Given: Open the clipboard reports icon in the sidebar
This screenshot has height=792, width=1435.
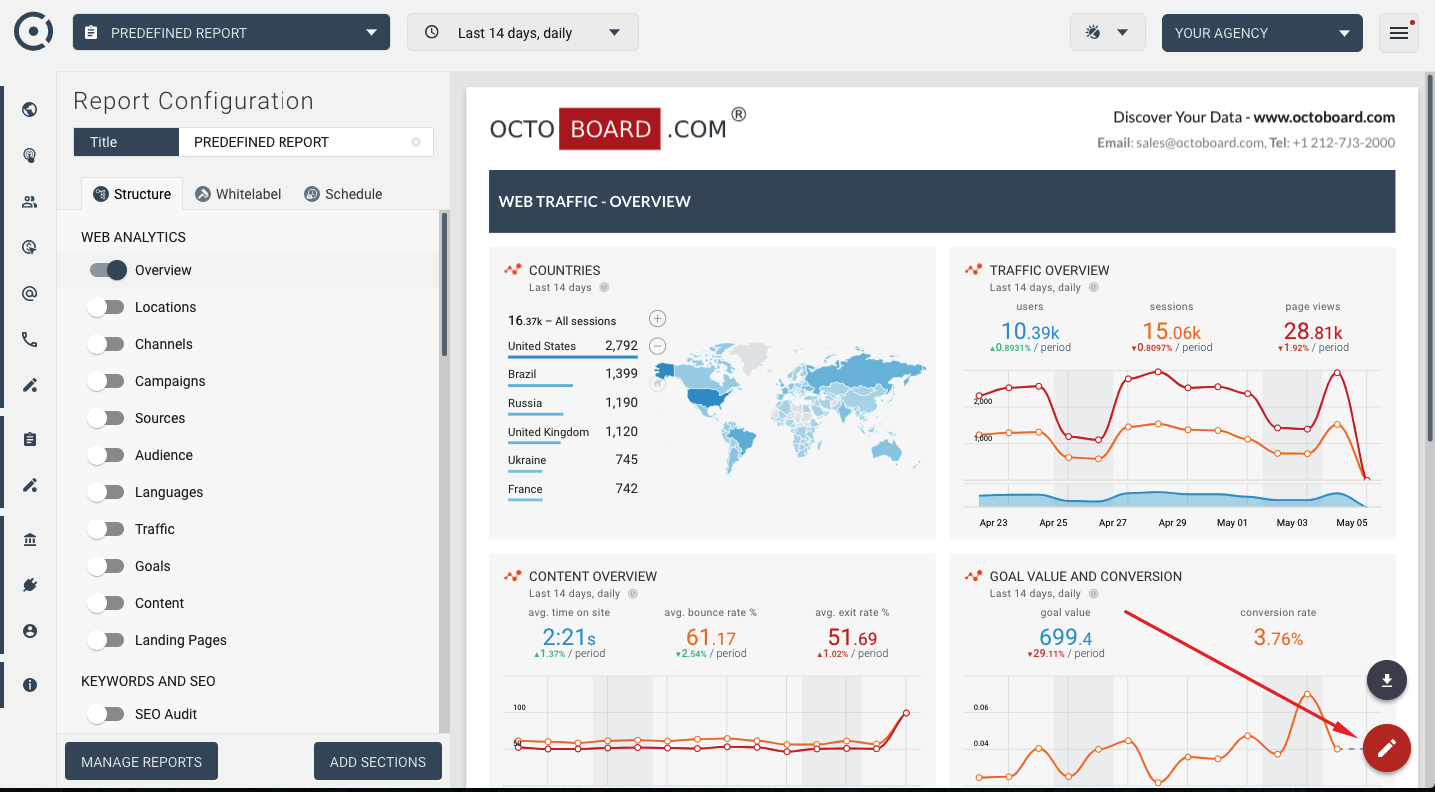Looking at the screenshot, I should [x=29, y=439].
